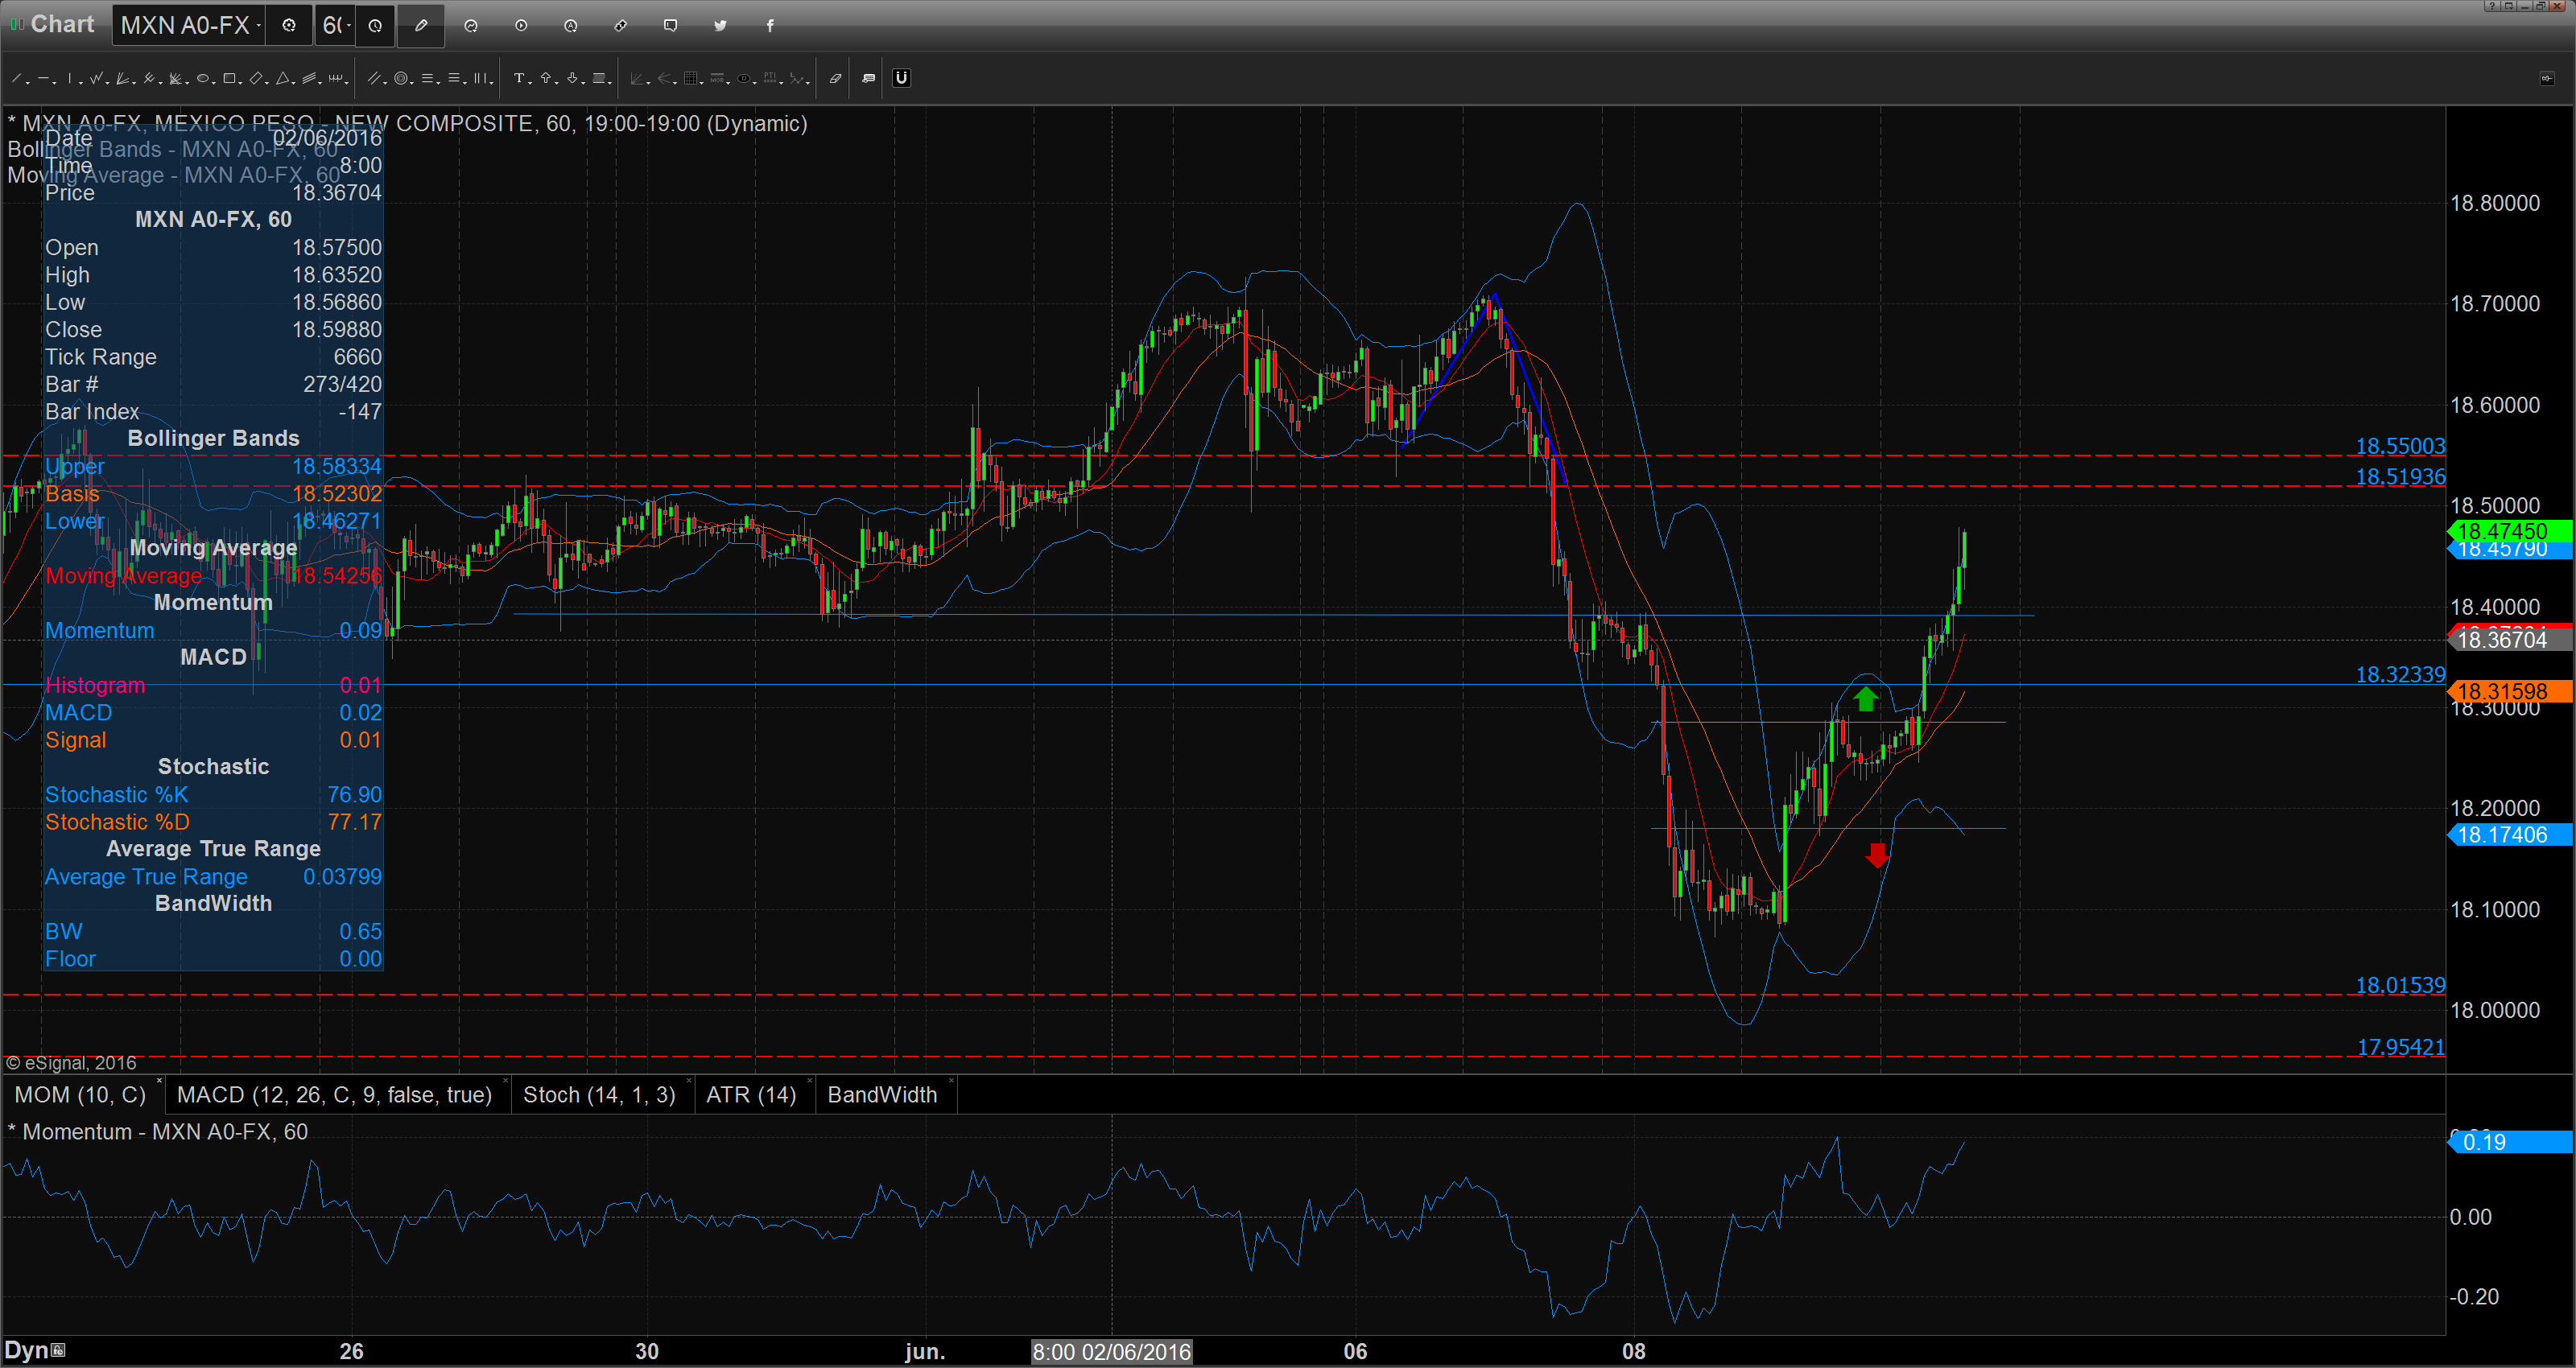
Task: Select the concentric Fibonacci circles tool
Action: pos(401,78)
